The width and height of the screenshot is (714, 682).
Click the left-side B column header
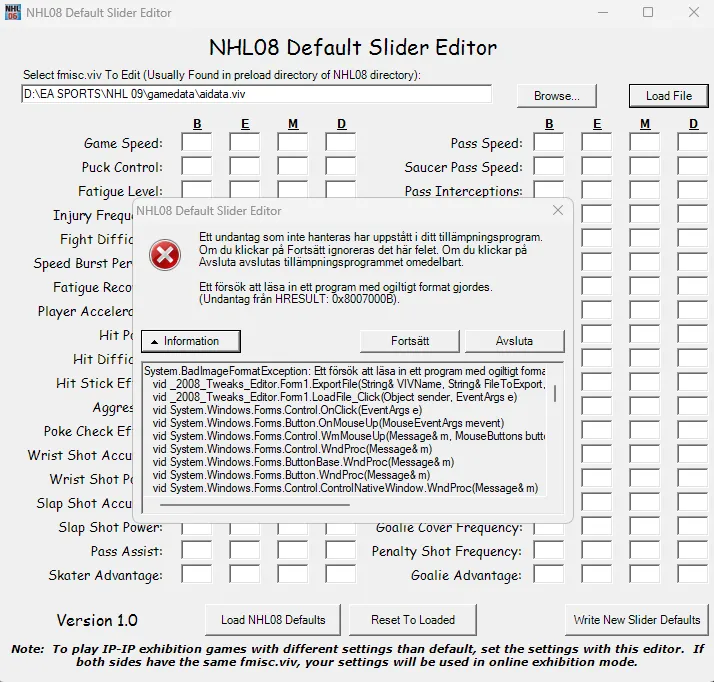point(197,124)
